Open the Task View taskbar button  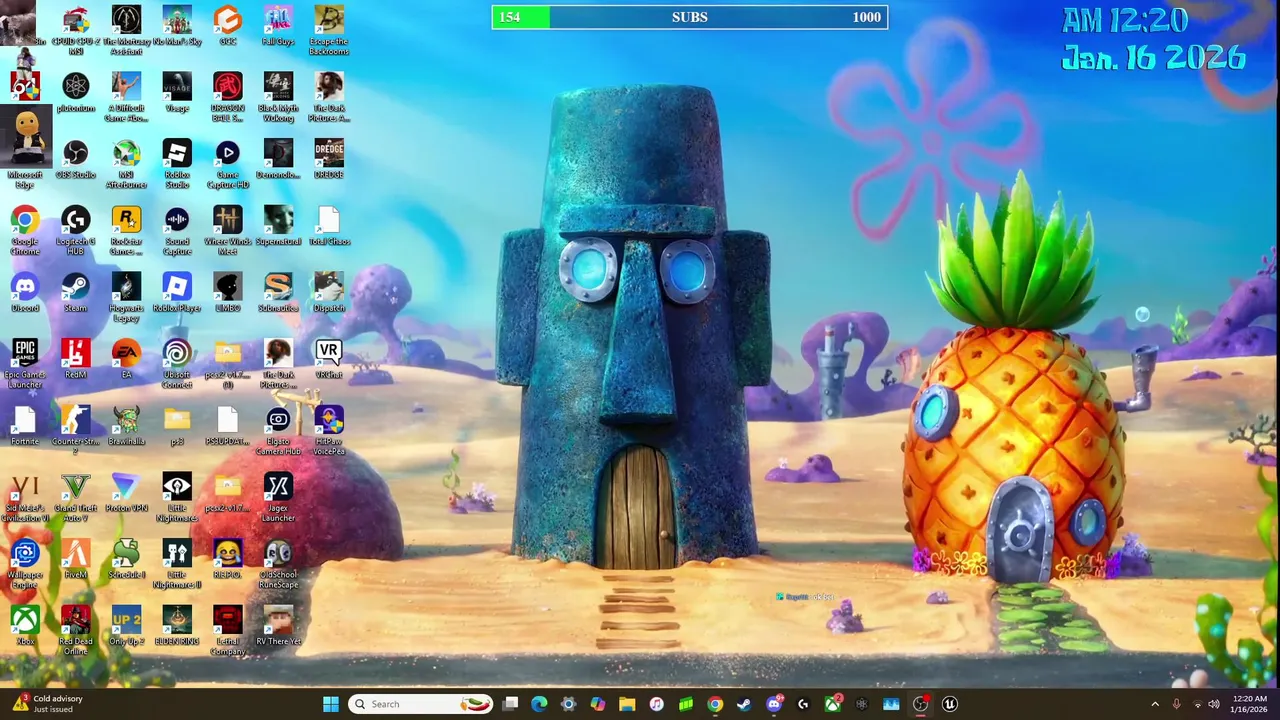(511, 704)
